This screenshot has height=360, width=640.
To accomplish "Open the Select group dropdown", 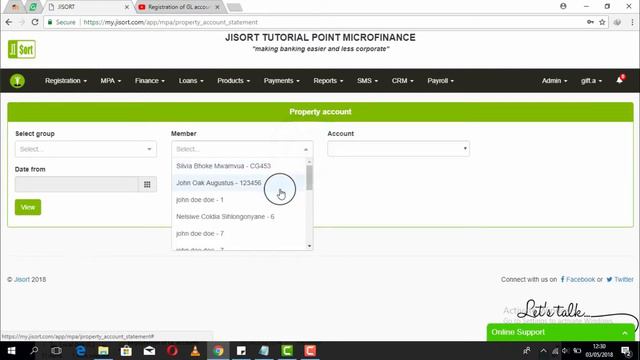I will pyautogui.click(x=86, y=149).
